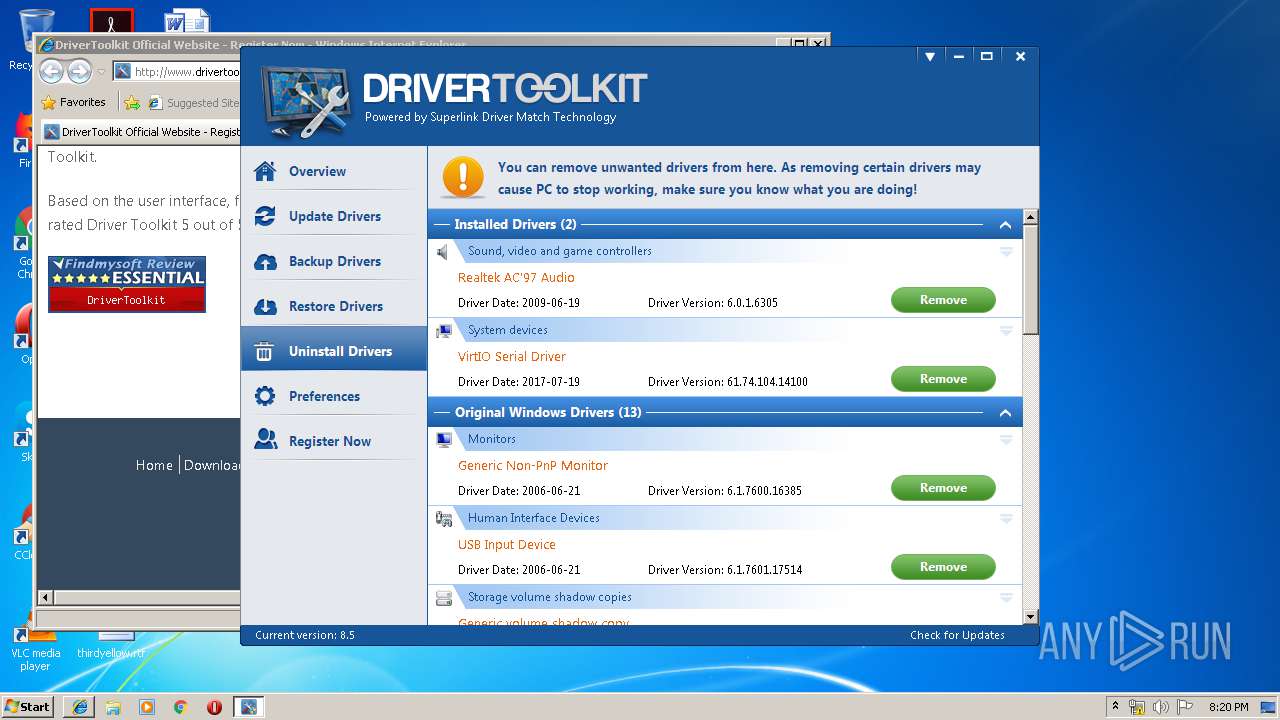The height and width of the screenshot is (720, 1280).
Task: Click the Update Drivers refresh icon
Action: 265,216
